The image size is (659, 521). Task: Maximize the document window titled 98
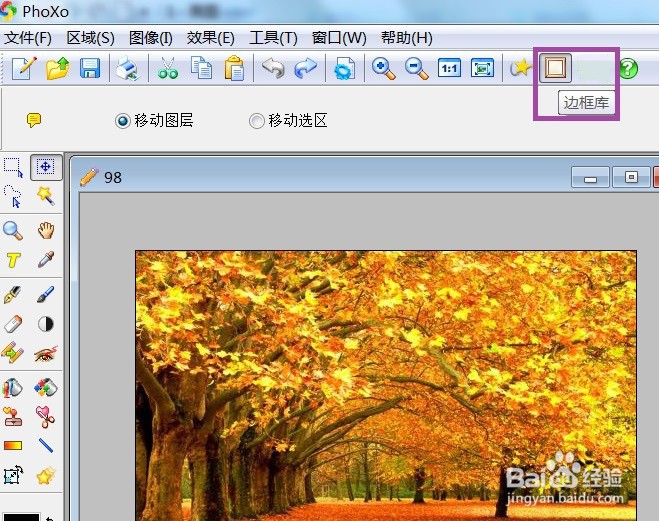click(631, 177)
